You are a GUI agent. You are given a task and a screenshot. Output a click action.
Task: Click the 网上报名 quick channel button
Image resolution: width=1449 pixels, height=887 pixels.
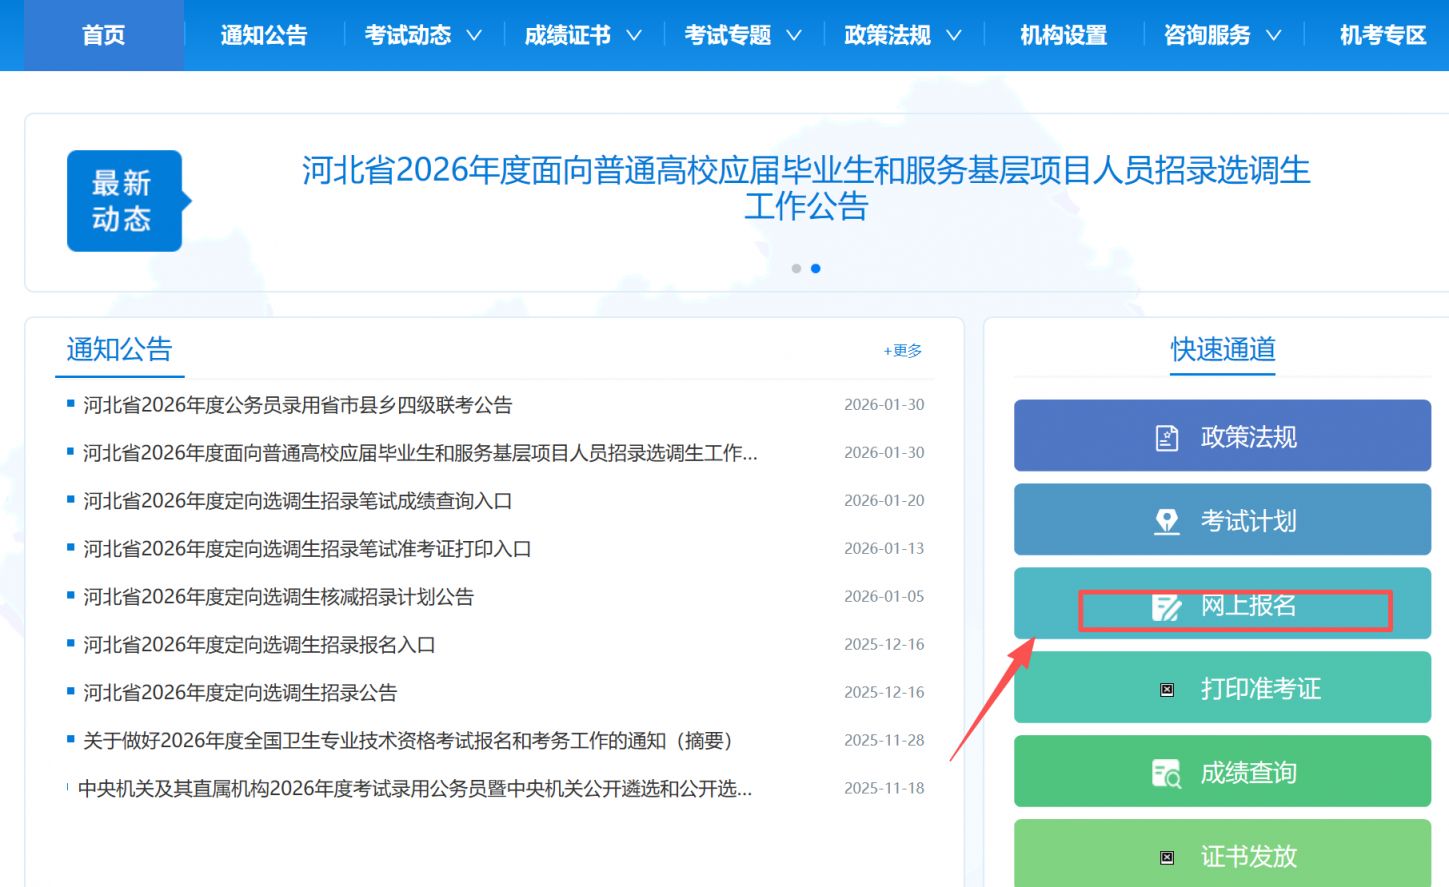click(1222, 604)
